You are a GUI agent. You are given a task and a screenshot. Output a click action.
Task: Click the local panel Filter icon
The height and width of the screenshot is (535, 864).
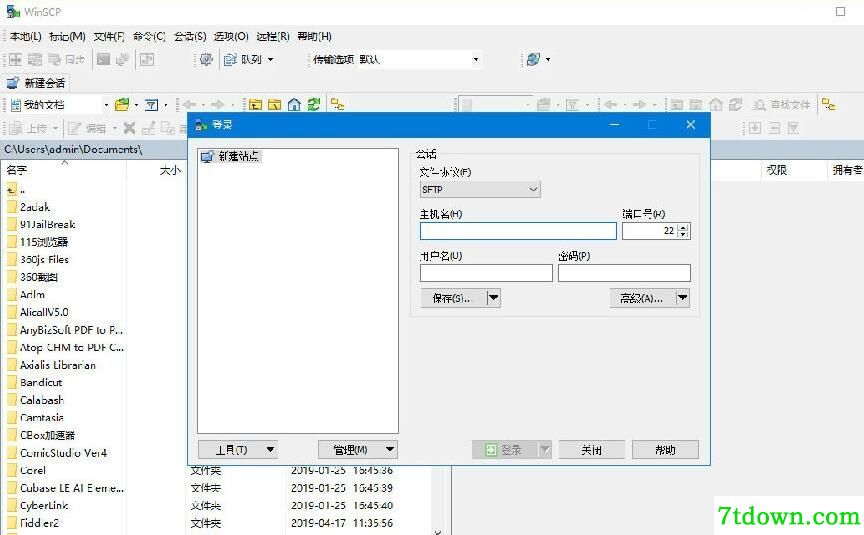(x=151, y=104)
